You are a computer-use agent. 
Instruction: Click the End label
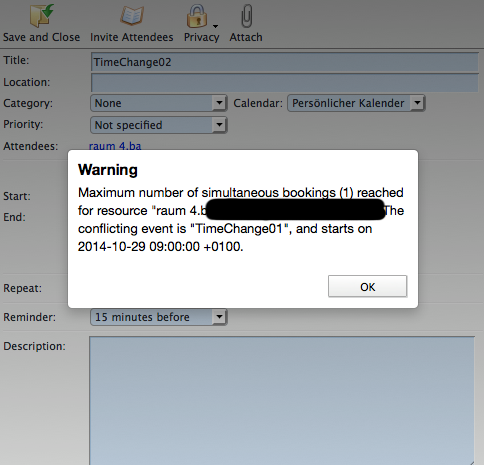(14, 217)
